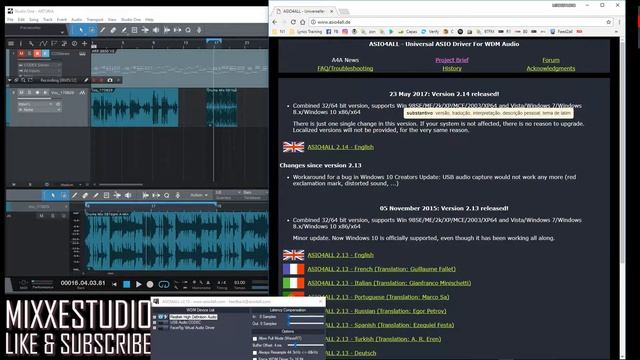This screenshot has width=640, height=360.
Task: Select the Arrow tool in Studio One's top toolbar
Action: pyautogui.click(x=81, y=30)
